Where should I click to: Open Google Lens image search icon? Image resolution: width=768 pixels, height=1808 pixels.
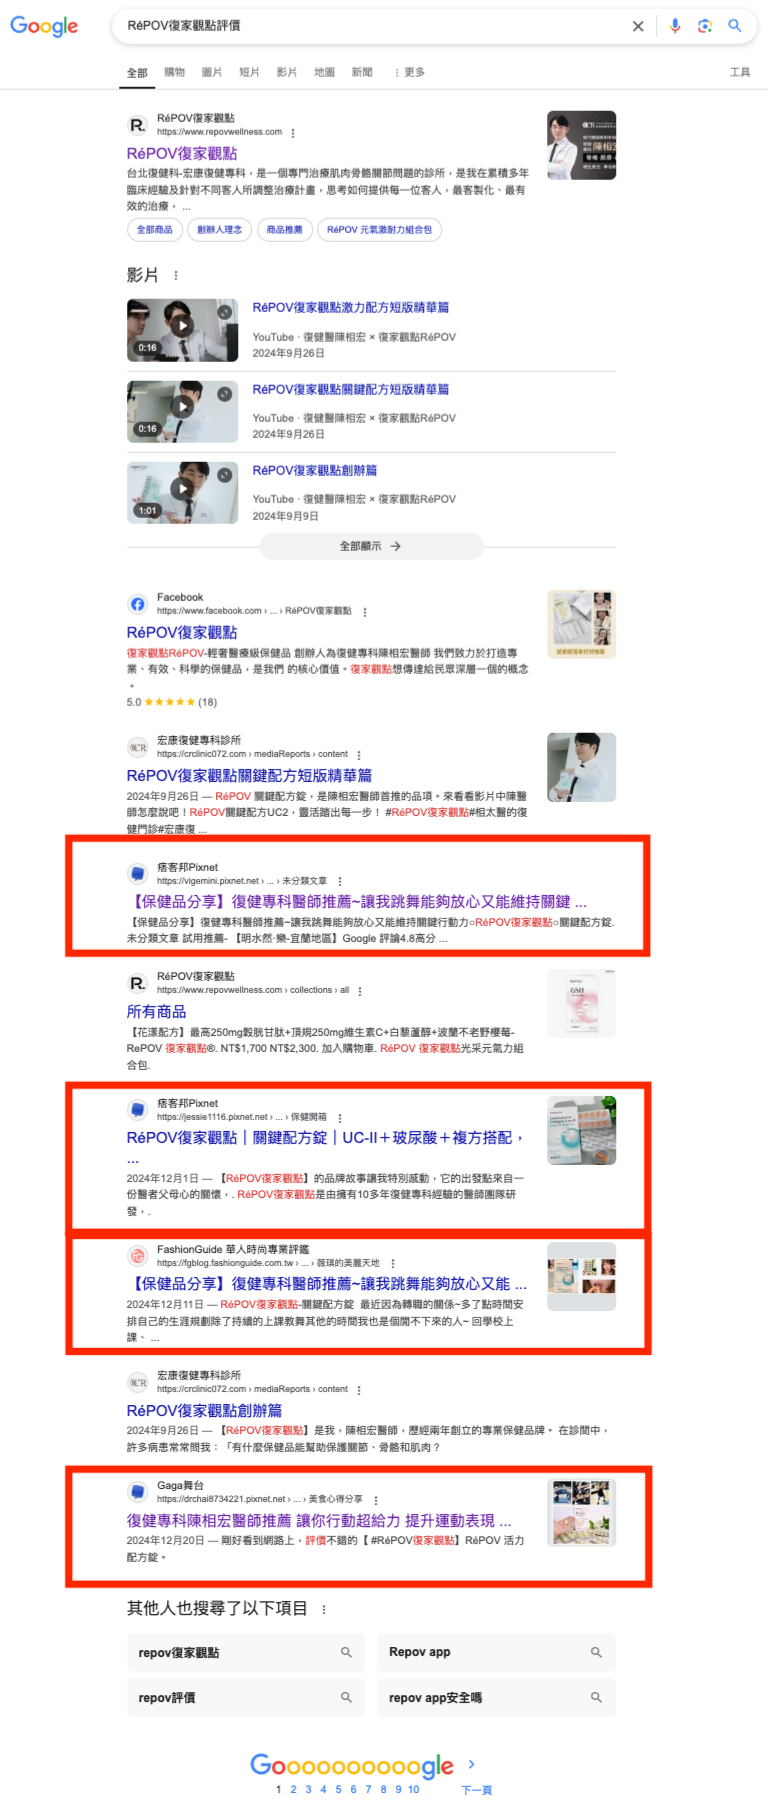[x=705, y=26]
